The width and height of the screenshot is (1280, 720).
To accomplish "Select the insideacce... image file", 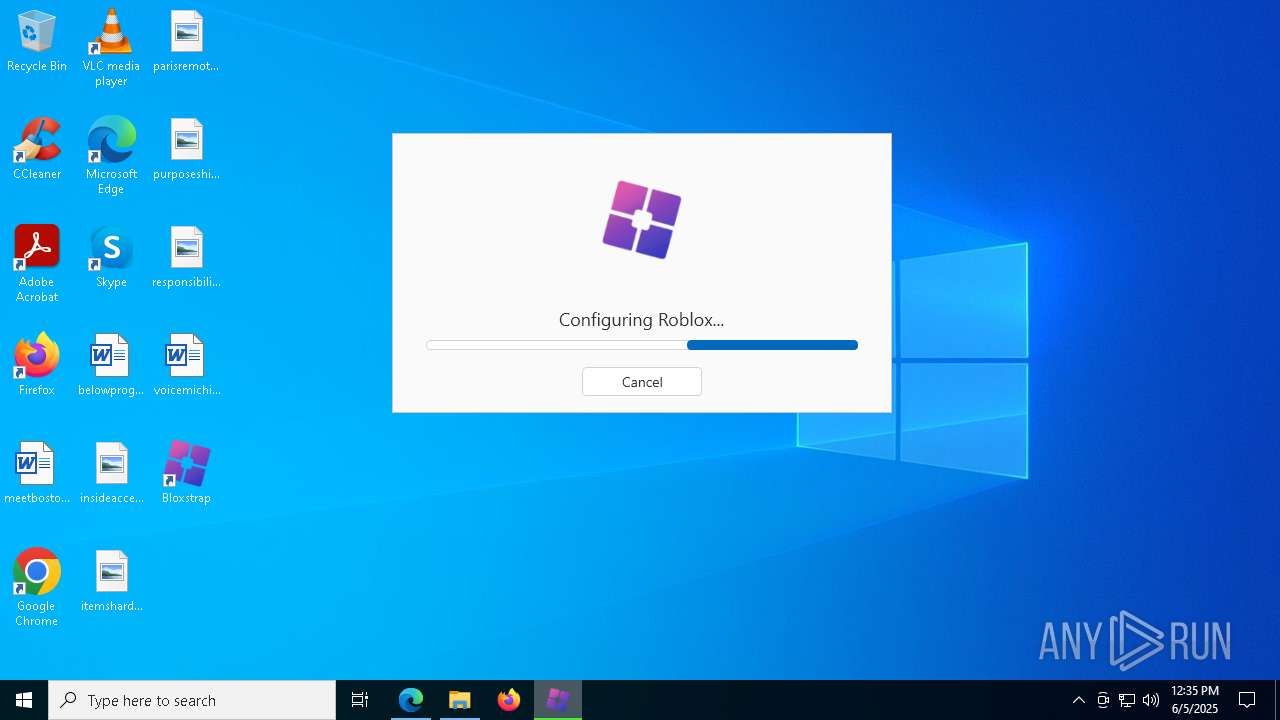I will coord(111,474).
